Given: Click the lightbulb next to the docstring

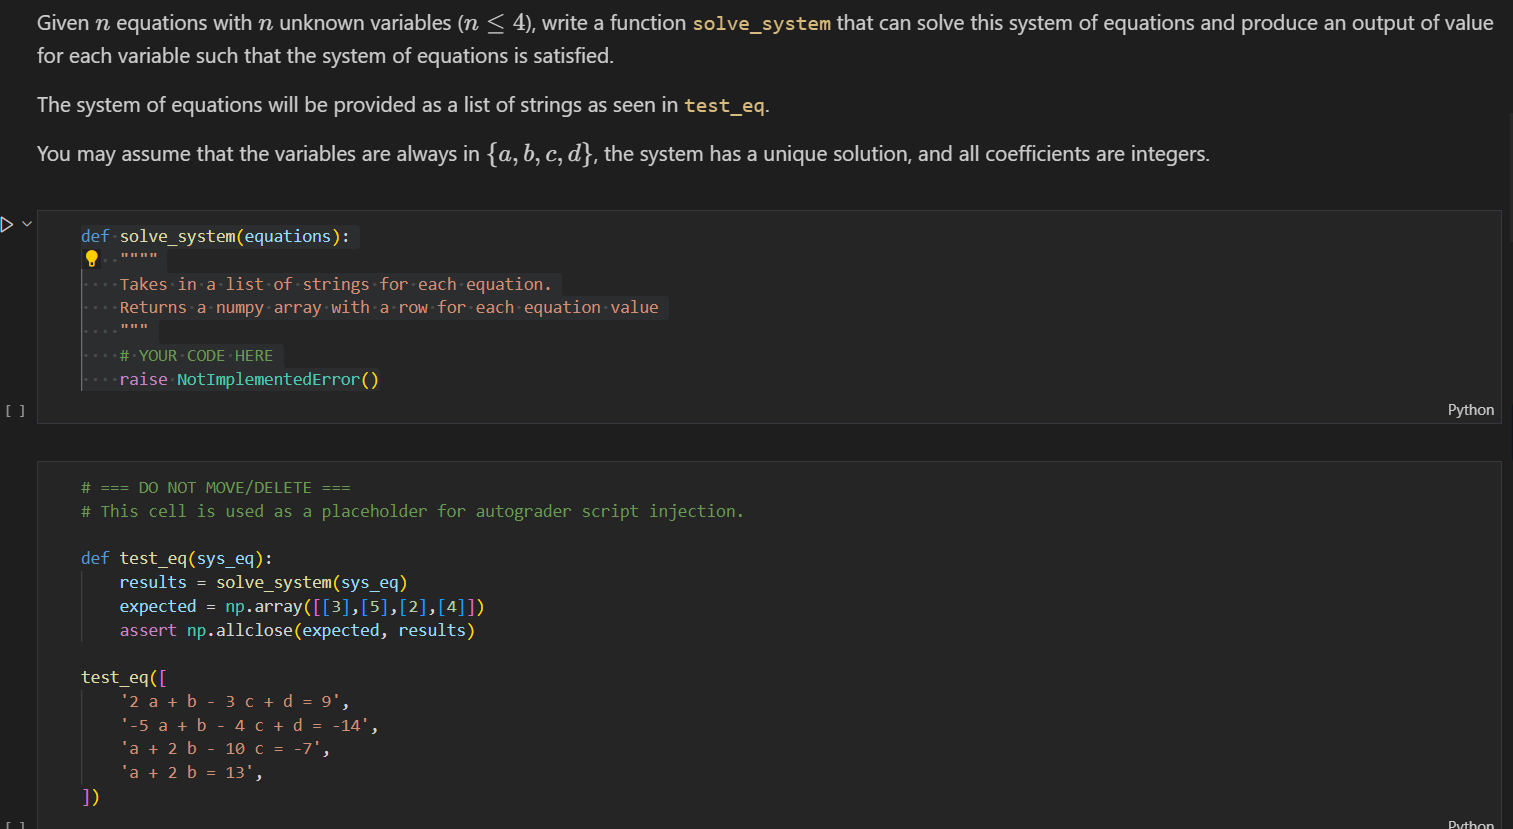Looking at the screenshot, I should [x=91, y=258].
